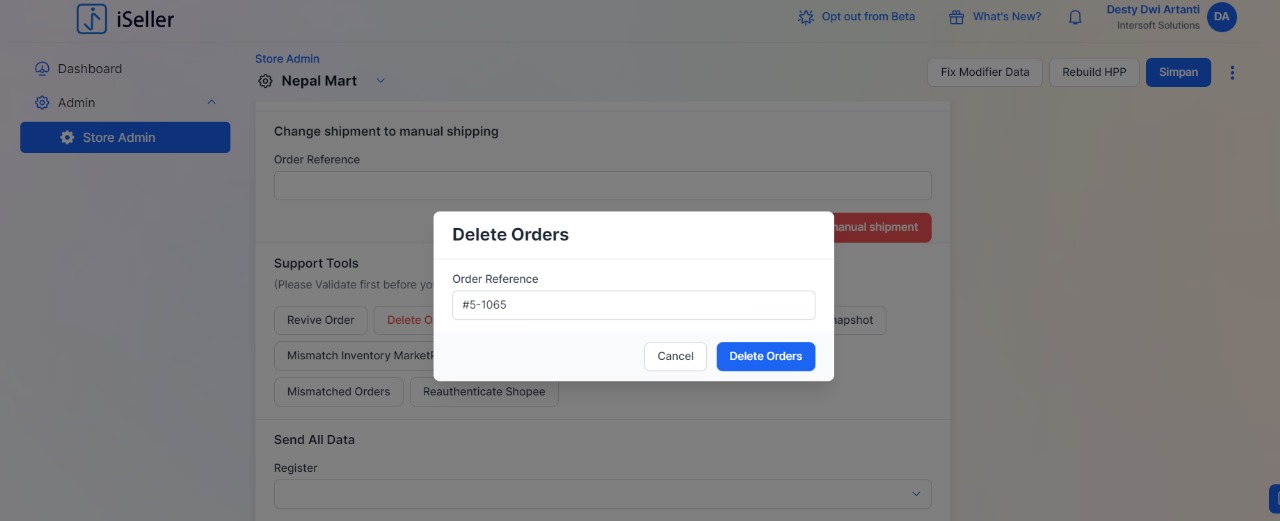
Task: Click the Opt out from Beta bug icon
Action: click(806, 17)
